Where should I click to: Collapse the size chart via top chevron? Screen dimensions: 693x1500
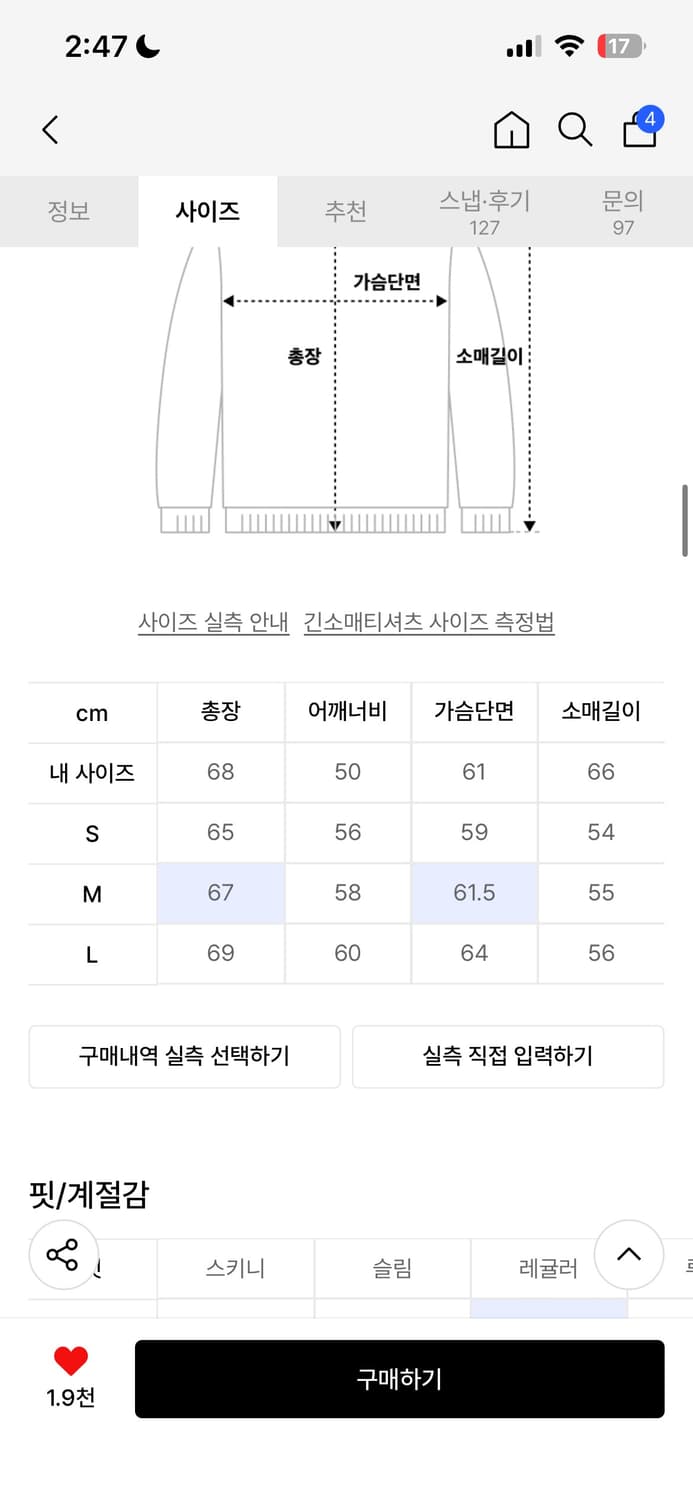point(629,1256)
